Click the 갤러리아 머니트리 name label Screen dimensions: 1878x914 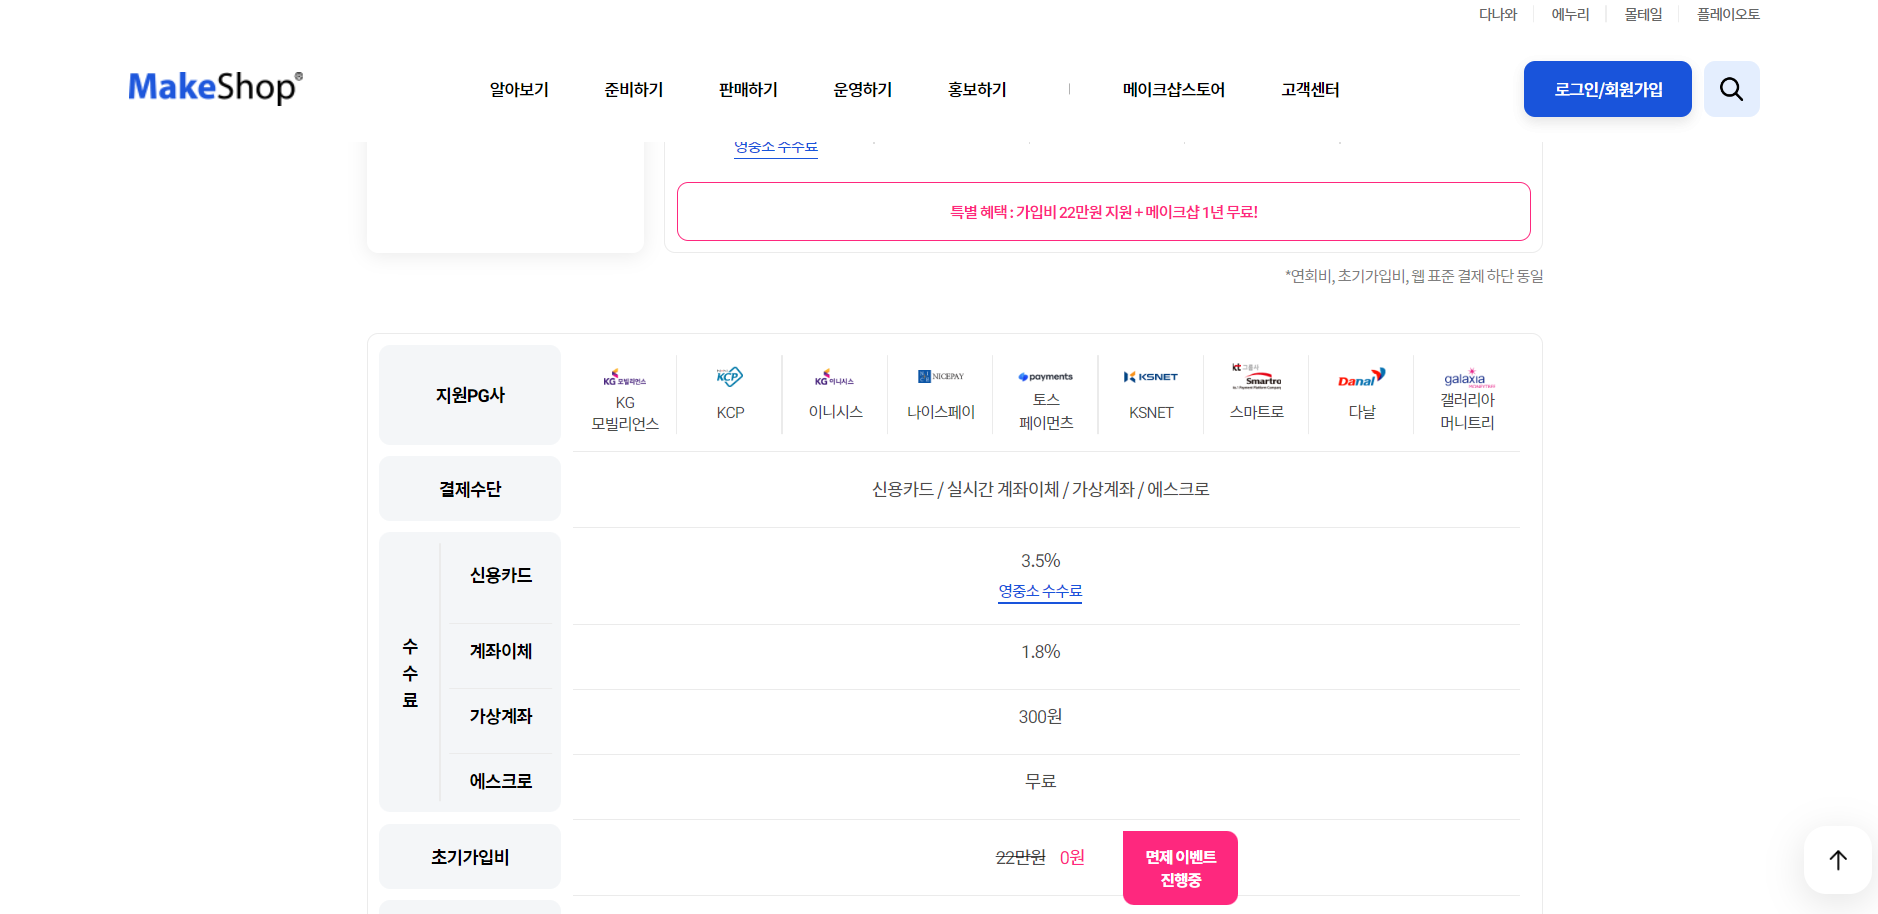pyautogui.click(x=1467, y=411)
